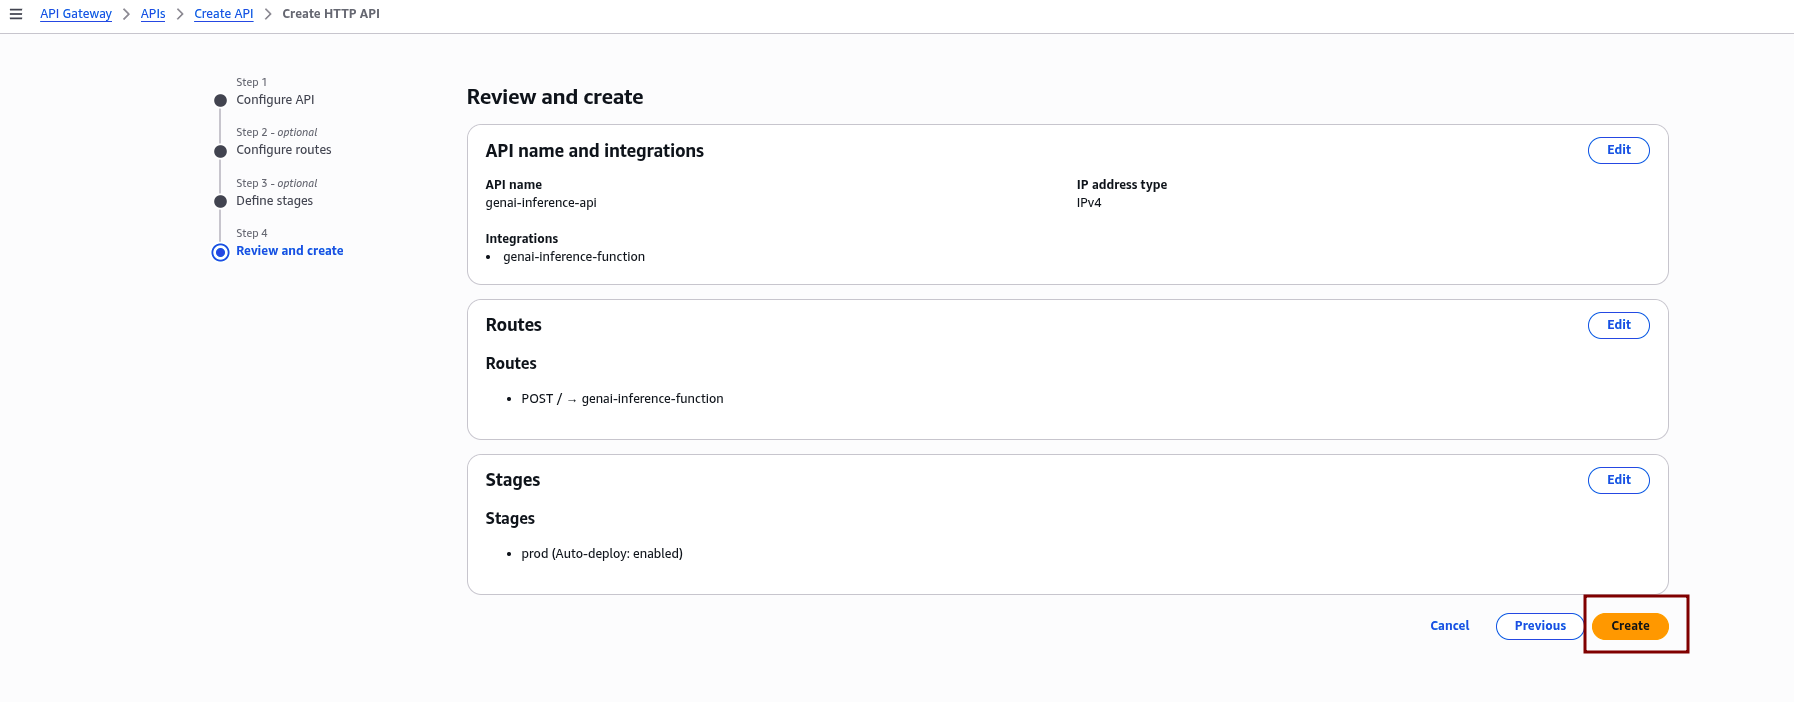This screenshot has width=1794, height=702.
Task: Jump to Define stages step label
Action: [274, 201]
